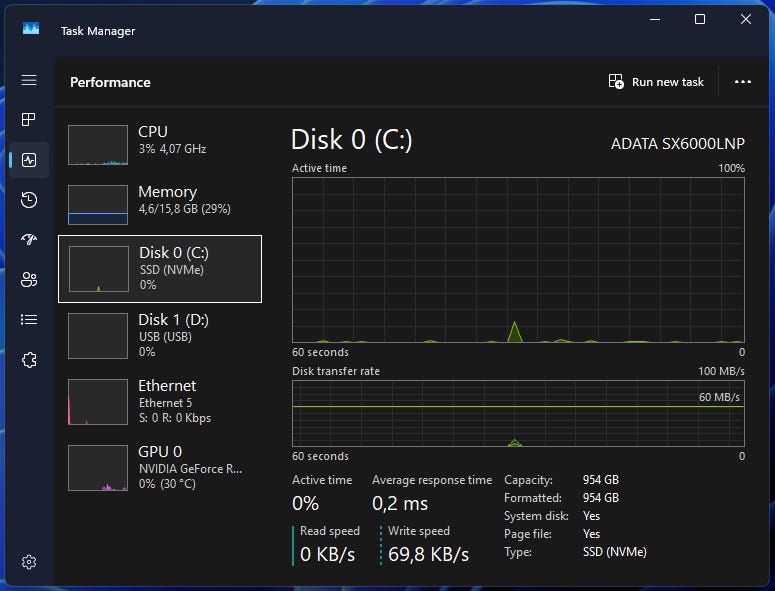The image size is (775, 591).
Task: Click the 0 KB/s read speed value
Action: pos(327,554)
